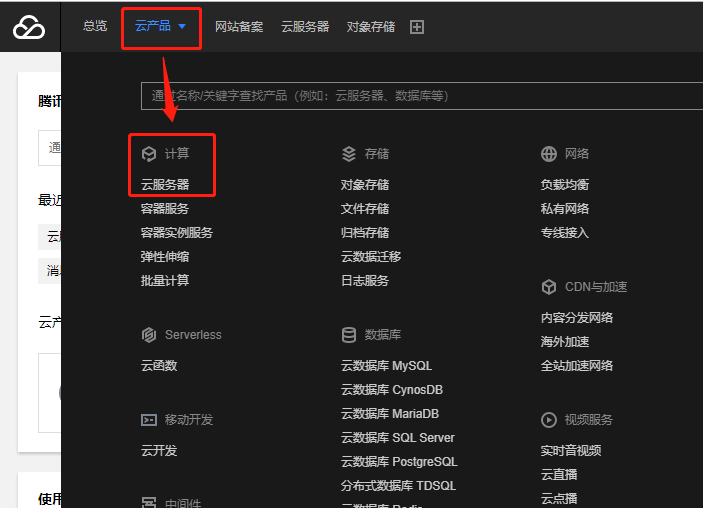Open 云开发 under 移动开发
The image size is (703, 508).
159,451
